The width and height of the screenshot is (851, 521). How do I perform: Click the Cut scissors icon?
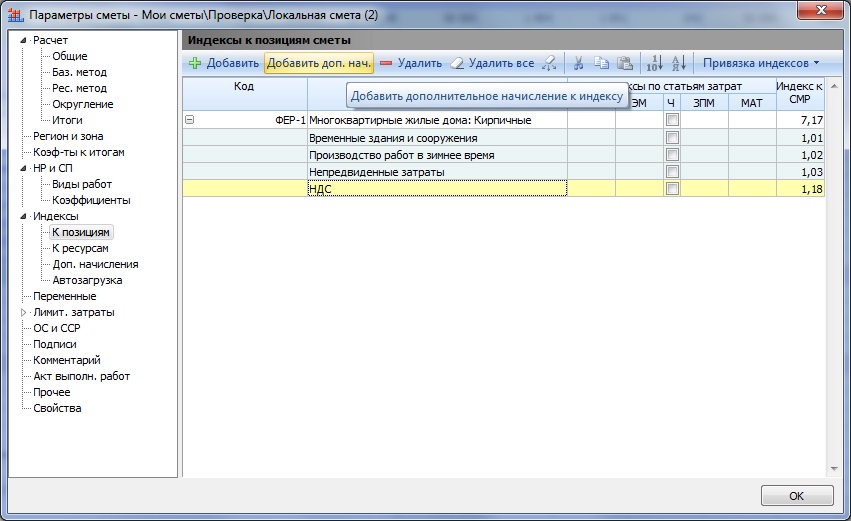[x=579, y=63]
